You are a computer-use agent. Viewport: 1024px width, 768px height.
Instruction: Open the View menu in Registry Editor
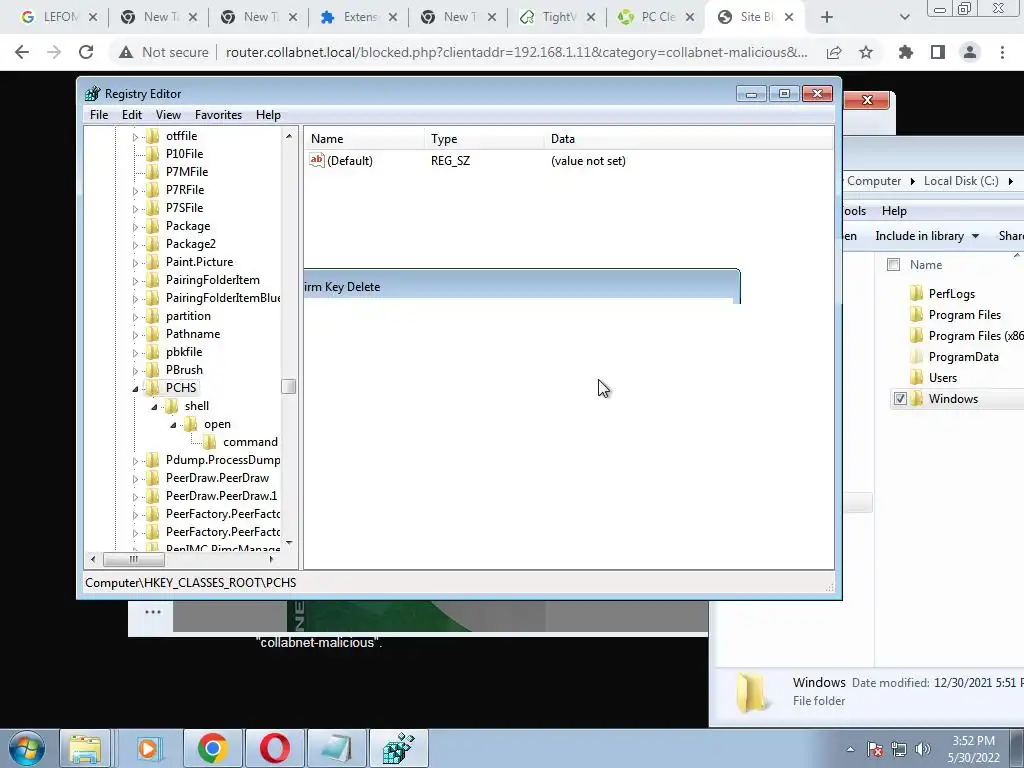click(x=168, y=115)
